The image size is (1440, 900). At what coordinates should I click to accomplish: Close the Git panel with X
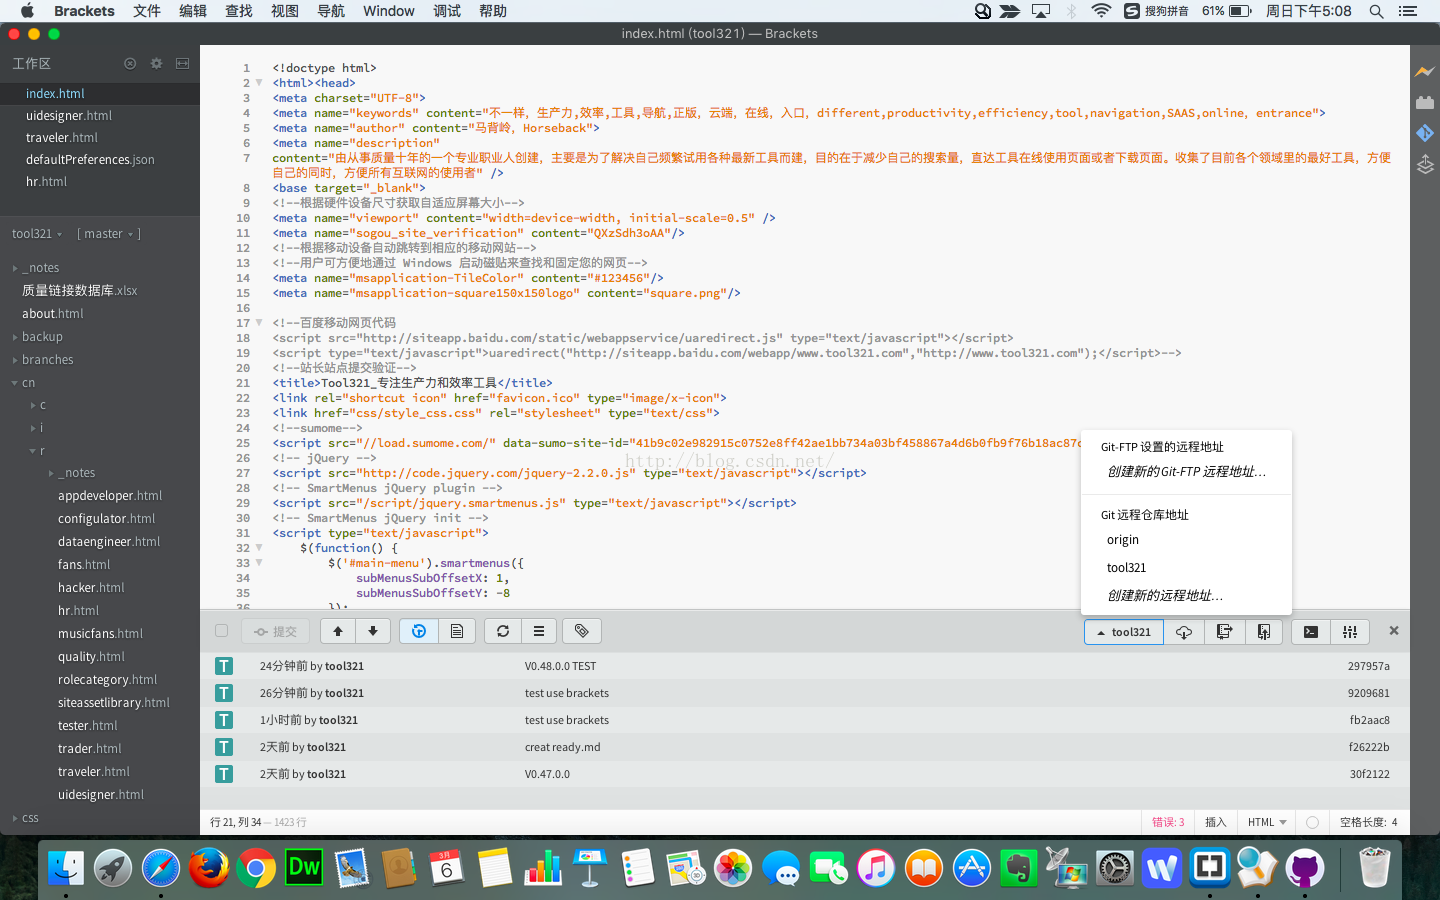1394,631
